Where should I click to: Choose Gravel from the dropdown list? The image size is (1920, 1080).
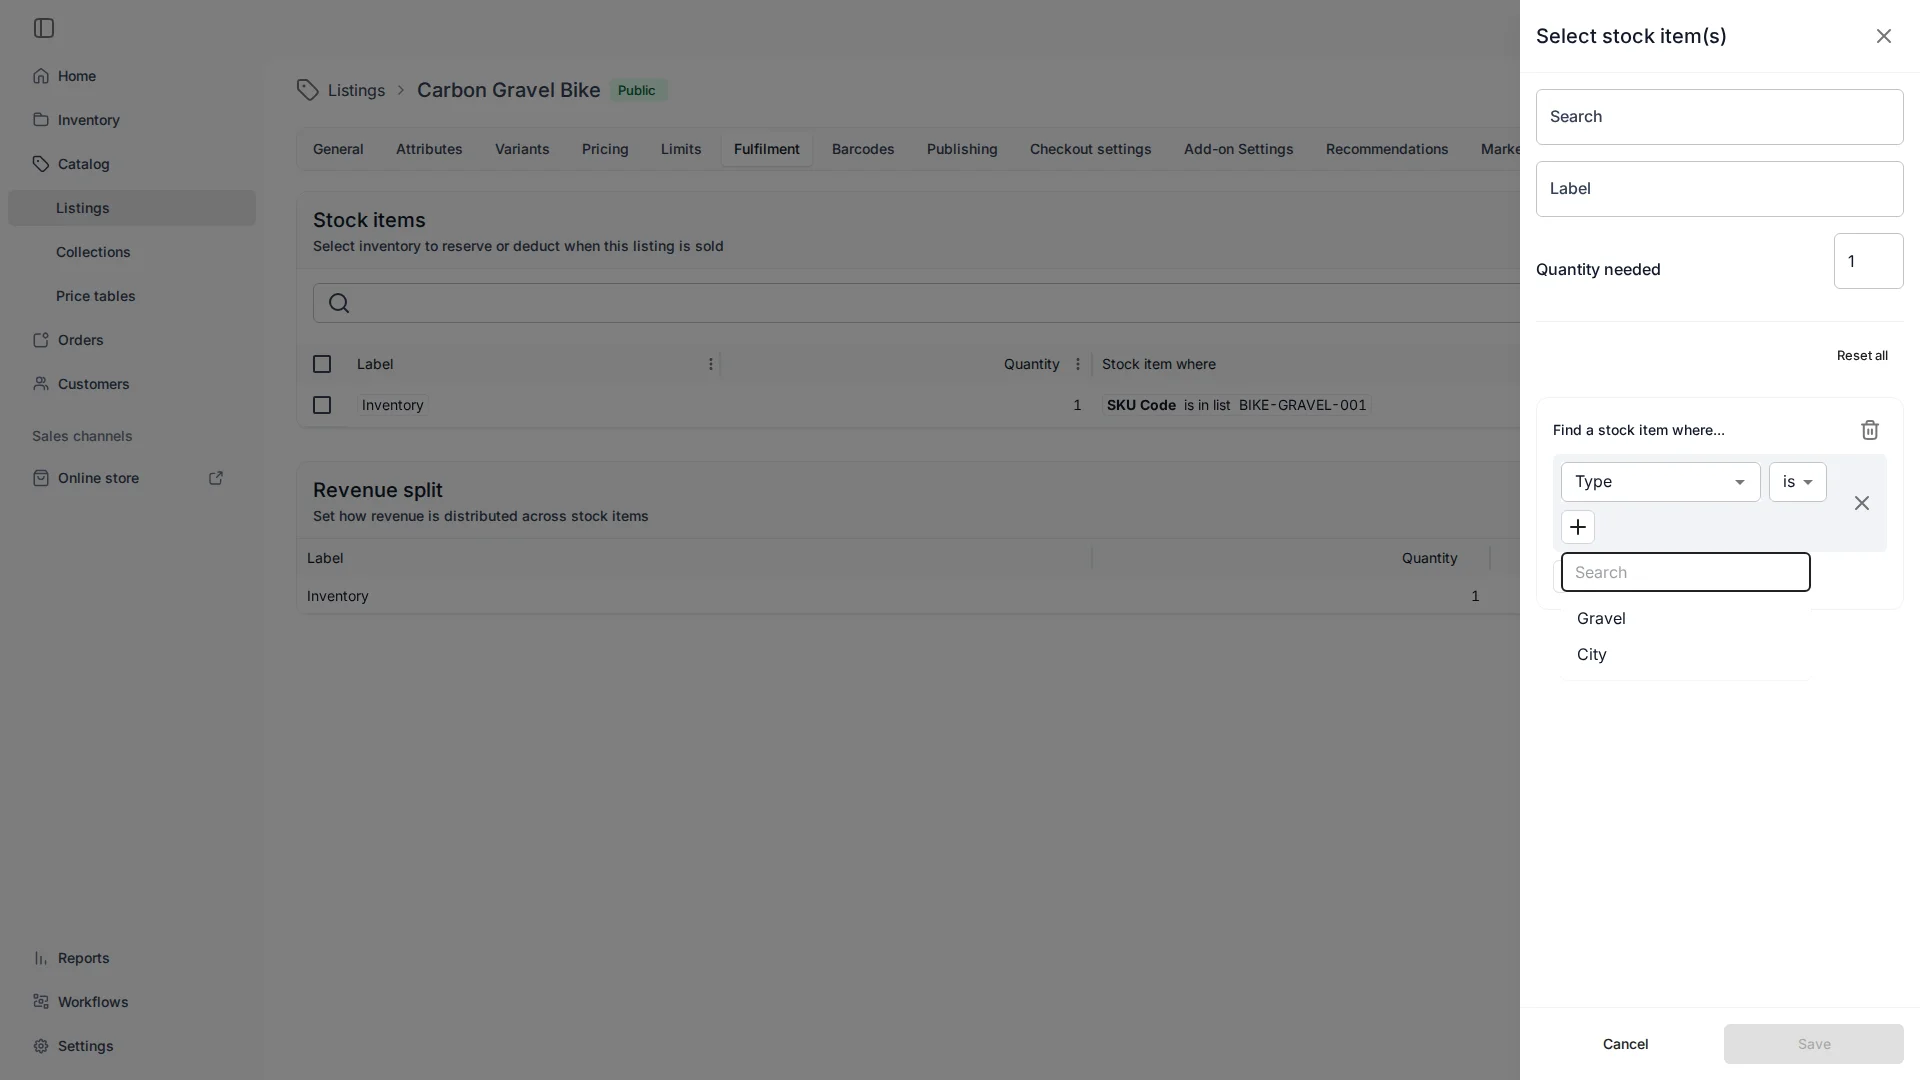1686,618
